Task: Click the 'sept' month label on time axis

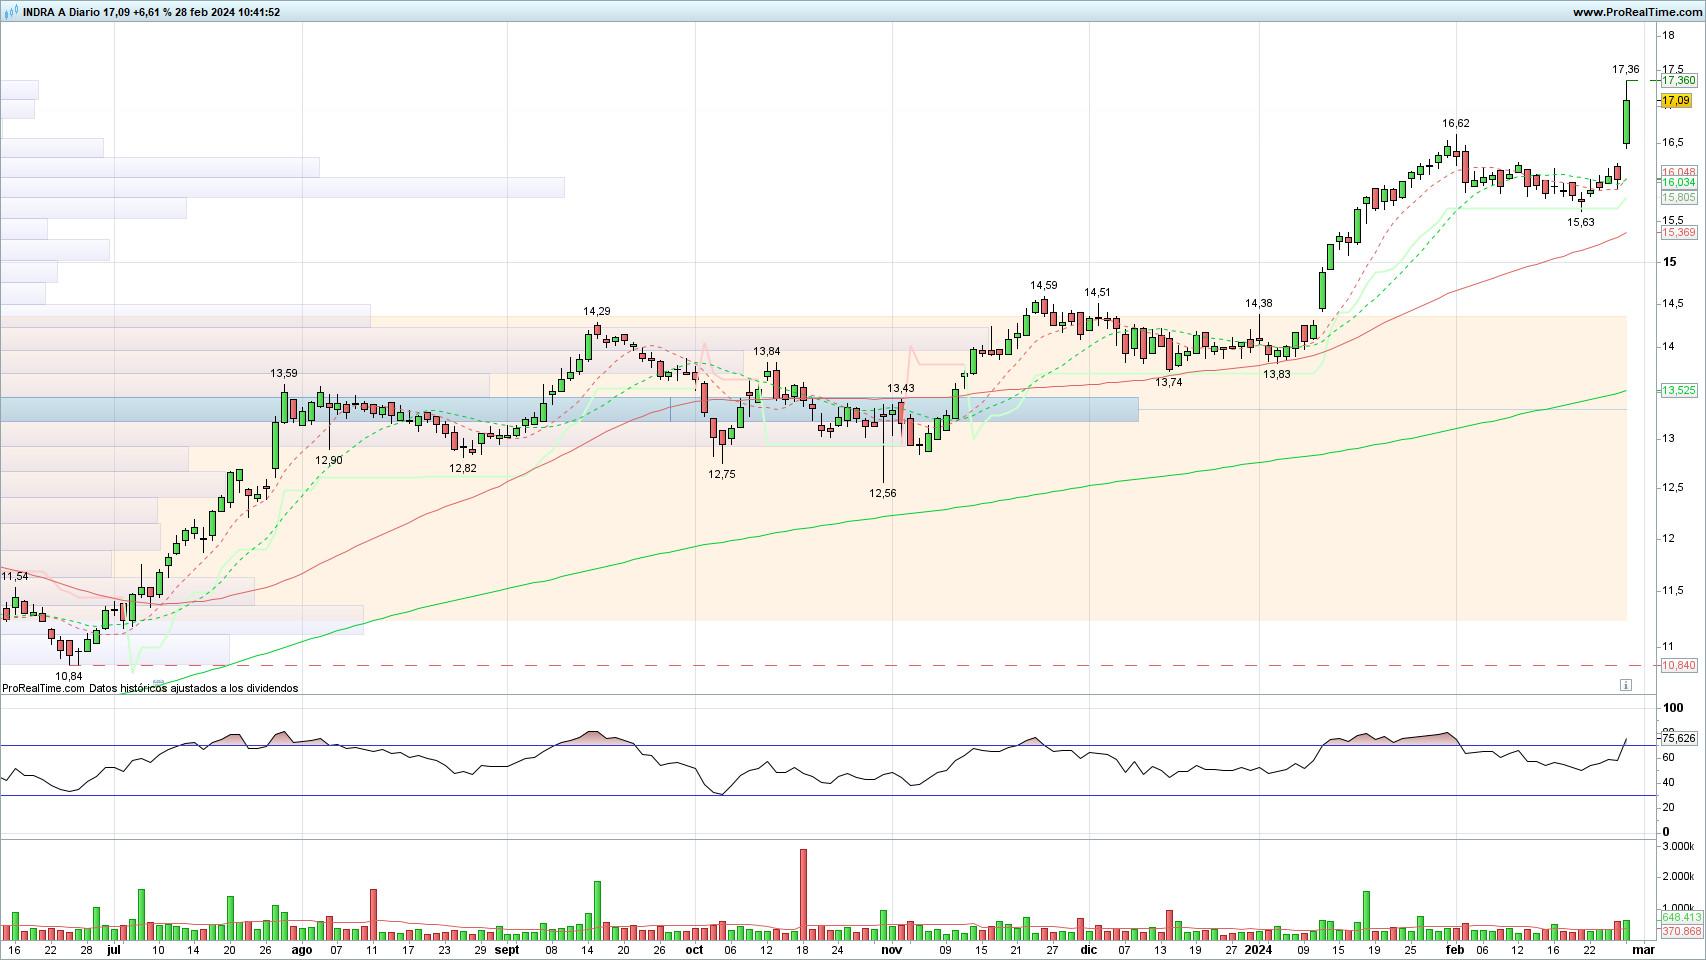Action: tap(507, 950)
